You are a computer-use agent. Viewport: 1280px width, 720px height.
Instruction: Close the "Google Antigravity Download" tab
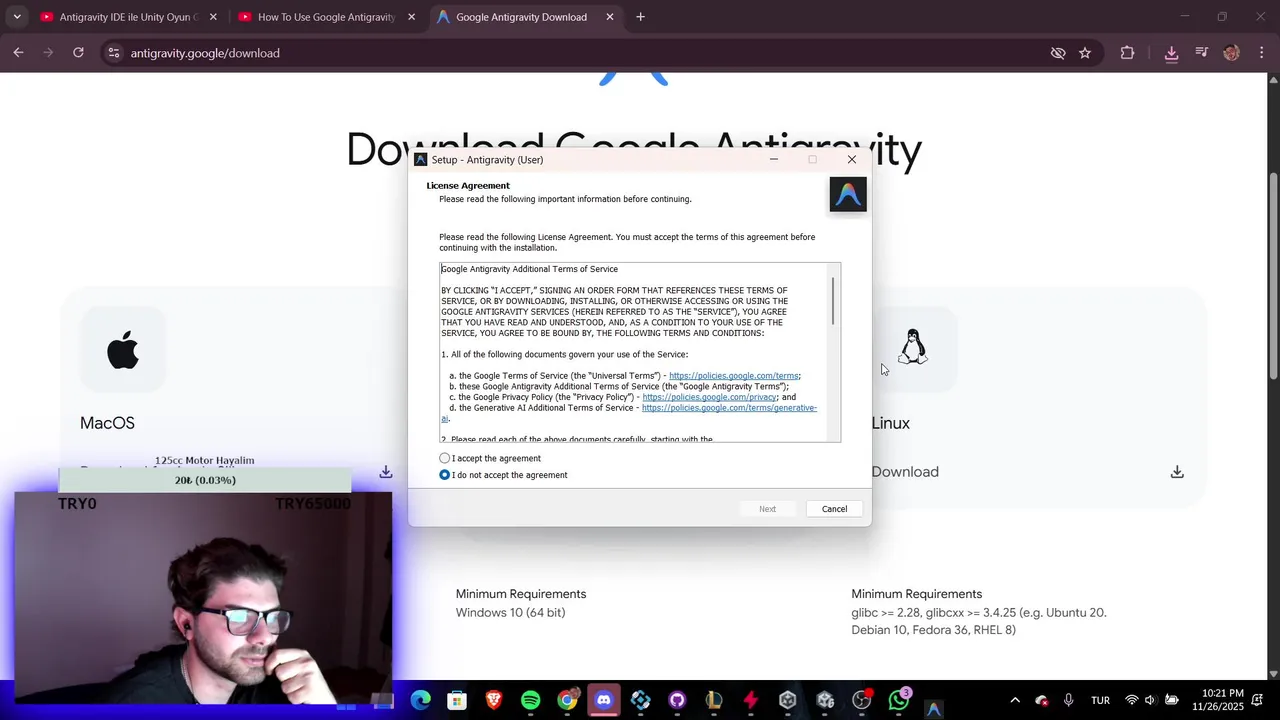(610, 17)
